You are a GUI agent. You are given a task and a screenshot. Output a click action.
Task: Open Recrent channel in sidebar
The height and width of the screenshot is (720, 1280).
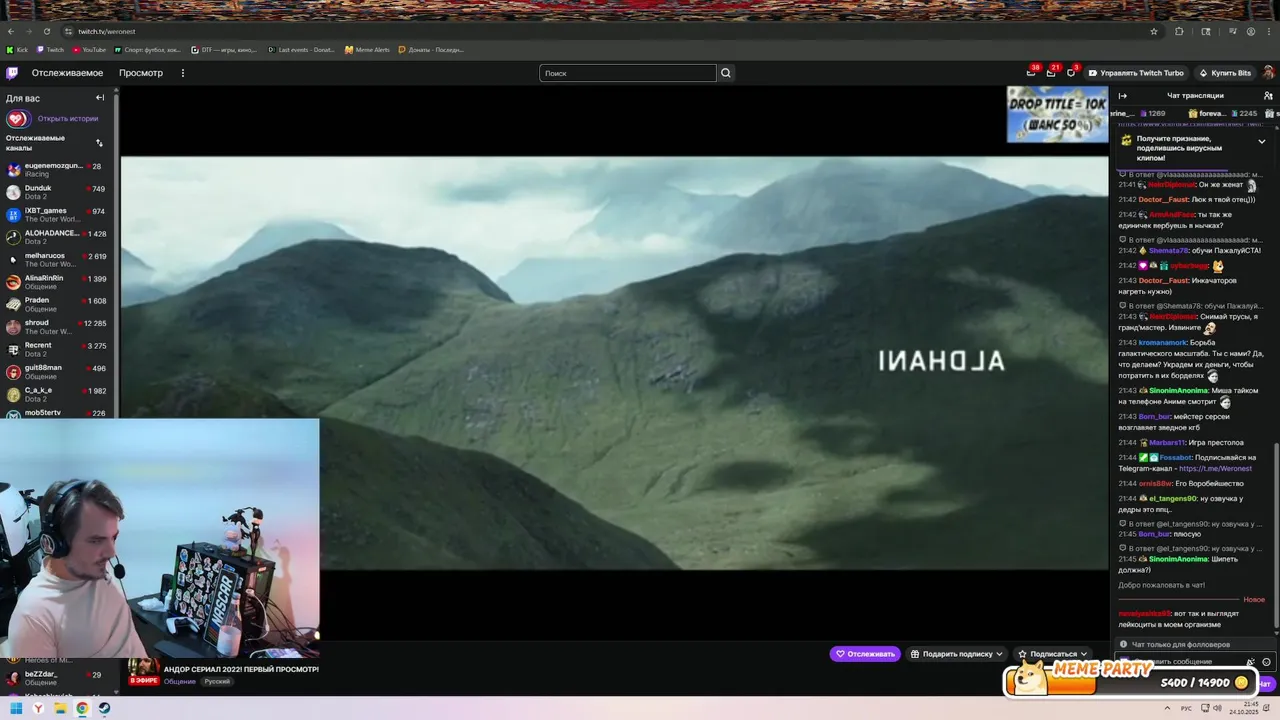coord(58,349)
